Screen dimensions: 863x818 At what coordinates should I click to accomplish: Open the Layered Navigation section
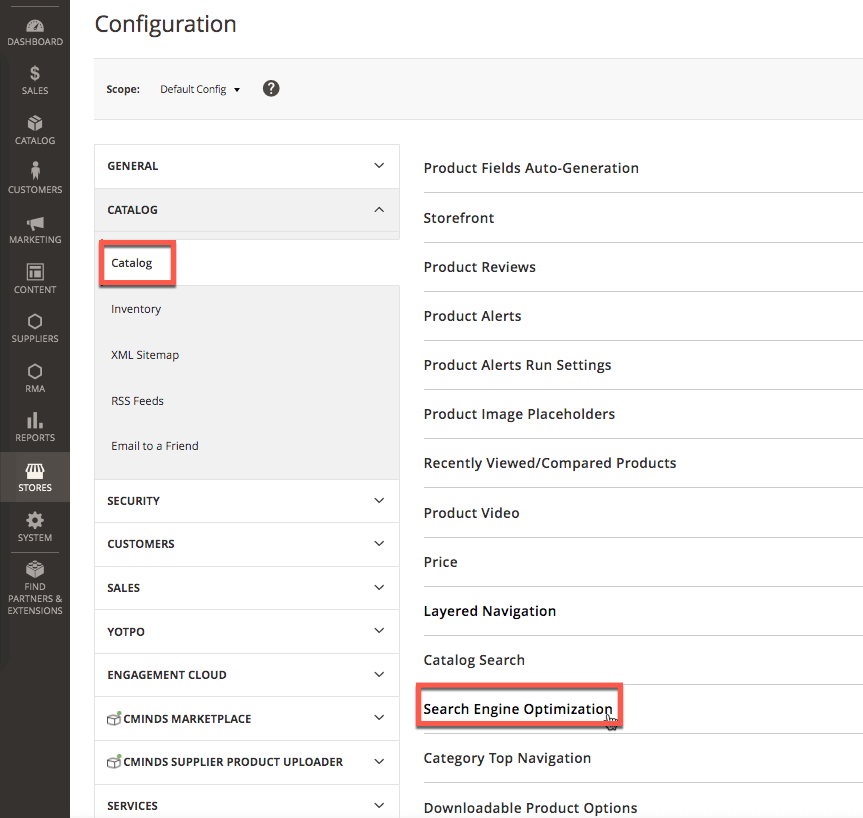click(490, 611)
